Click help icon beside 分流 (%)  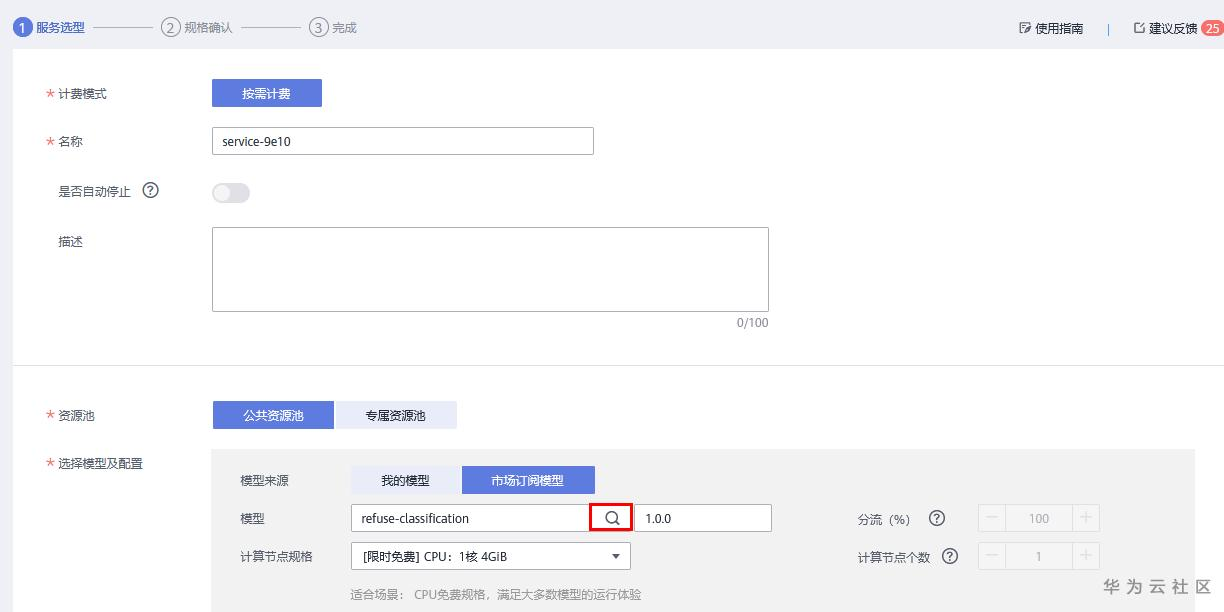point(937,518)
